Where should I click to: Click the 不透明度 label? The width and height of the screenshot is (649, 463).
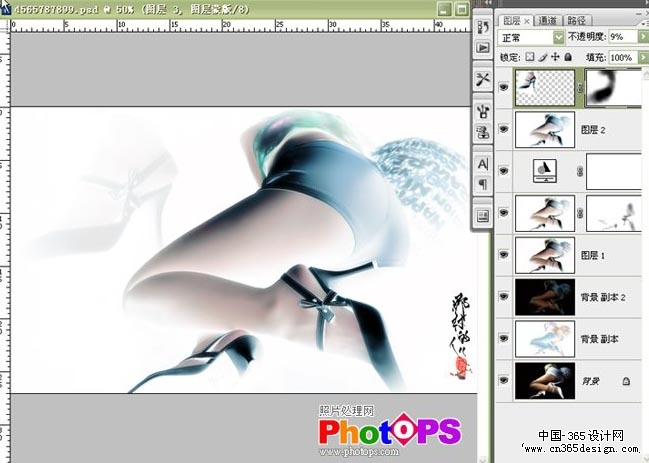[587, 37]
